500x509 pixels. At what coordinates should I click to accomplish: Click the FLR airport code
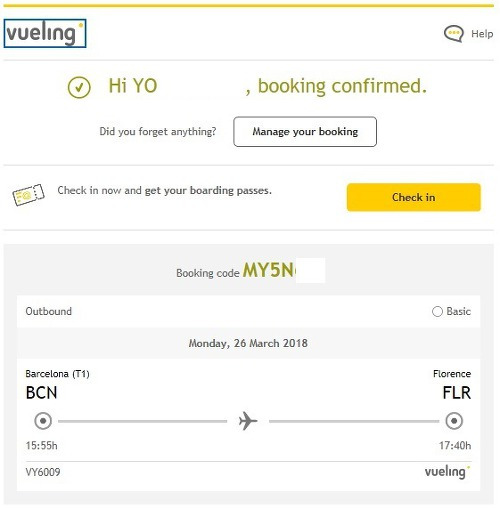(x=457, y=393)
